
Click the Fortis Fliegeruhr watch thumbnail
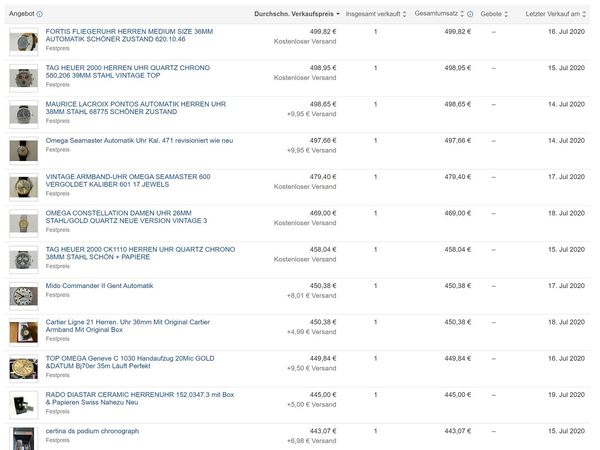[x=24, y=42]
